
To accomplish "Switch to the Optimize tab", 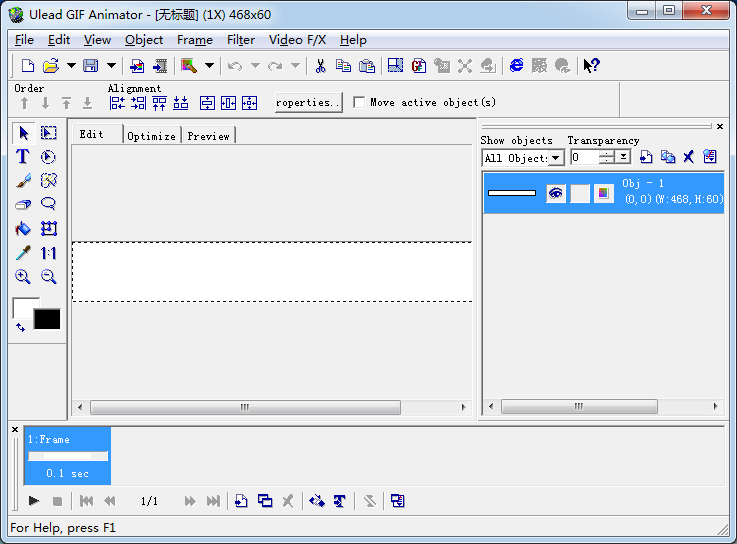I will pyautogui.click(x=152, y=136).
